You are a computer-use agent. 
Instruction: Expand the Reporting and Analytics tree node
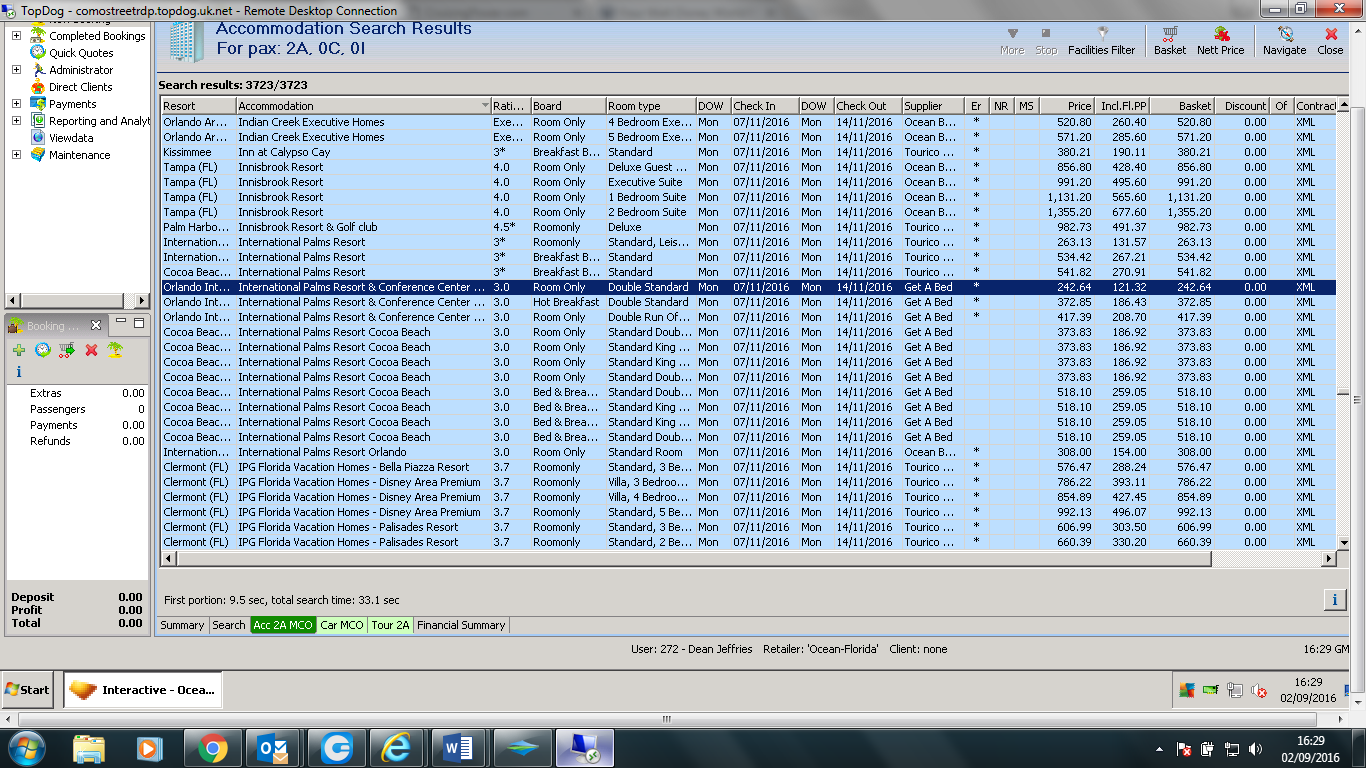16,121
